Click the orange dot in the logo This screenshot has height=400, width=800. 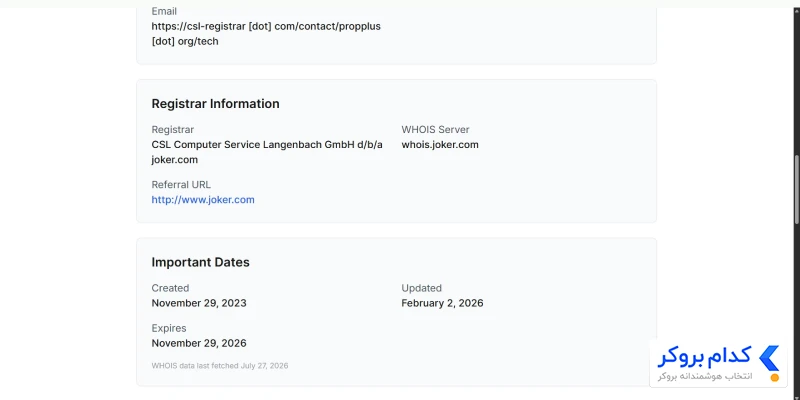point(774,378)
